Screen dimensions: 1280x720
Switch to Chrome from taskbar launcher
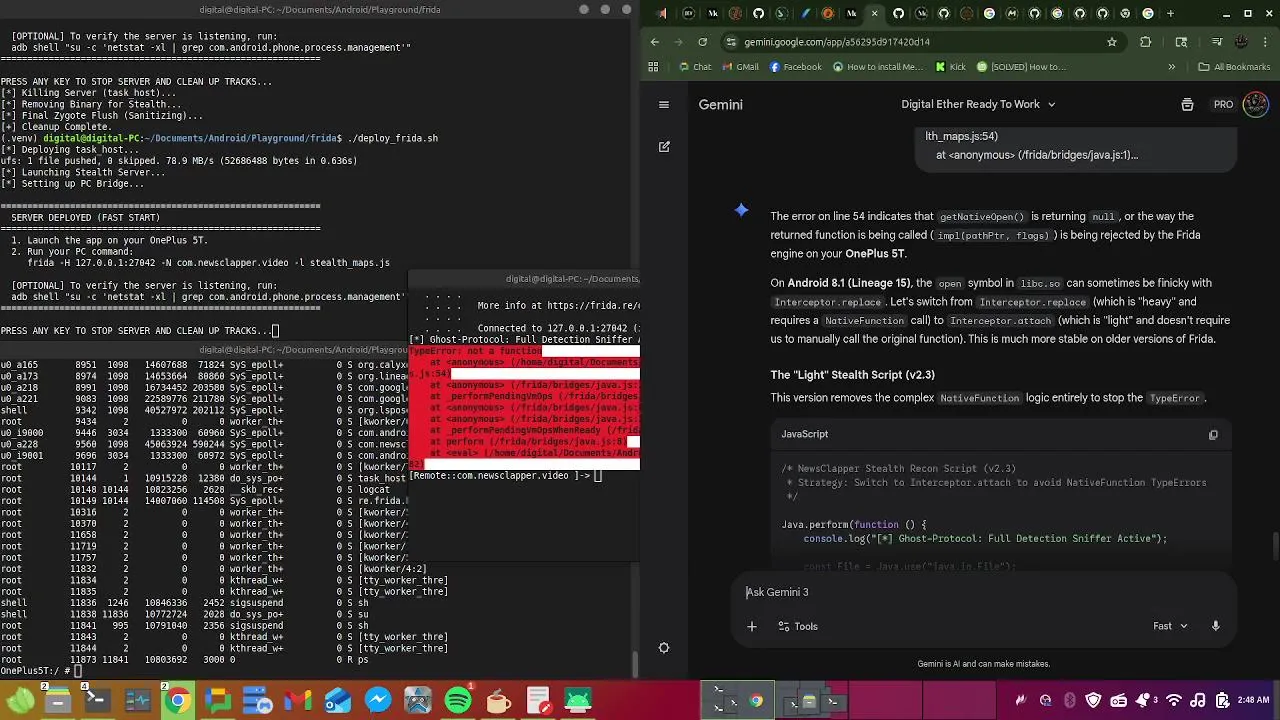tap(177, 701)
